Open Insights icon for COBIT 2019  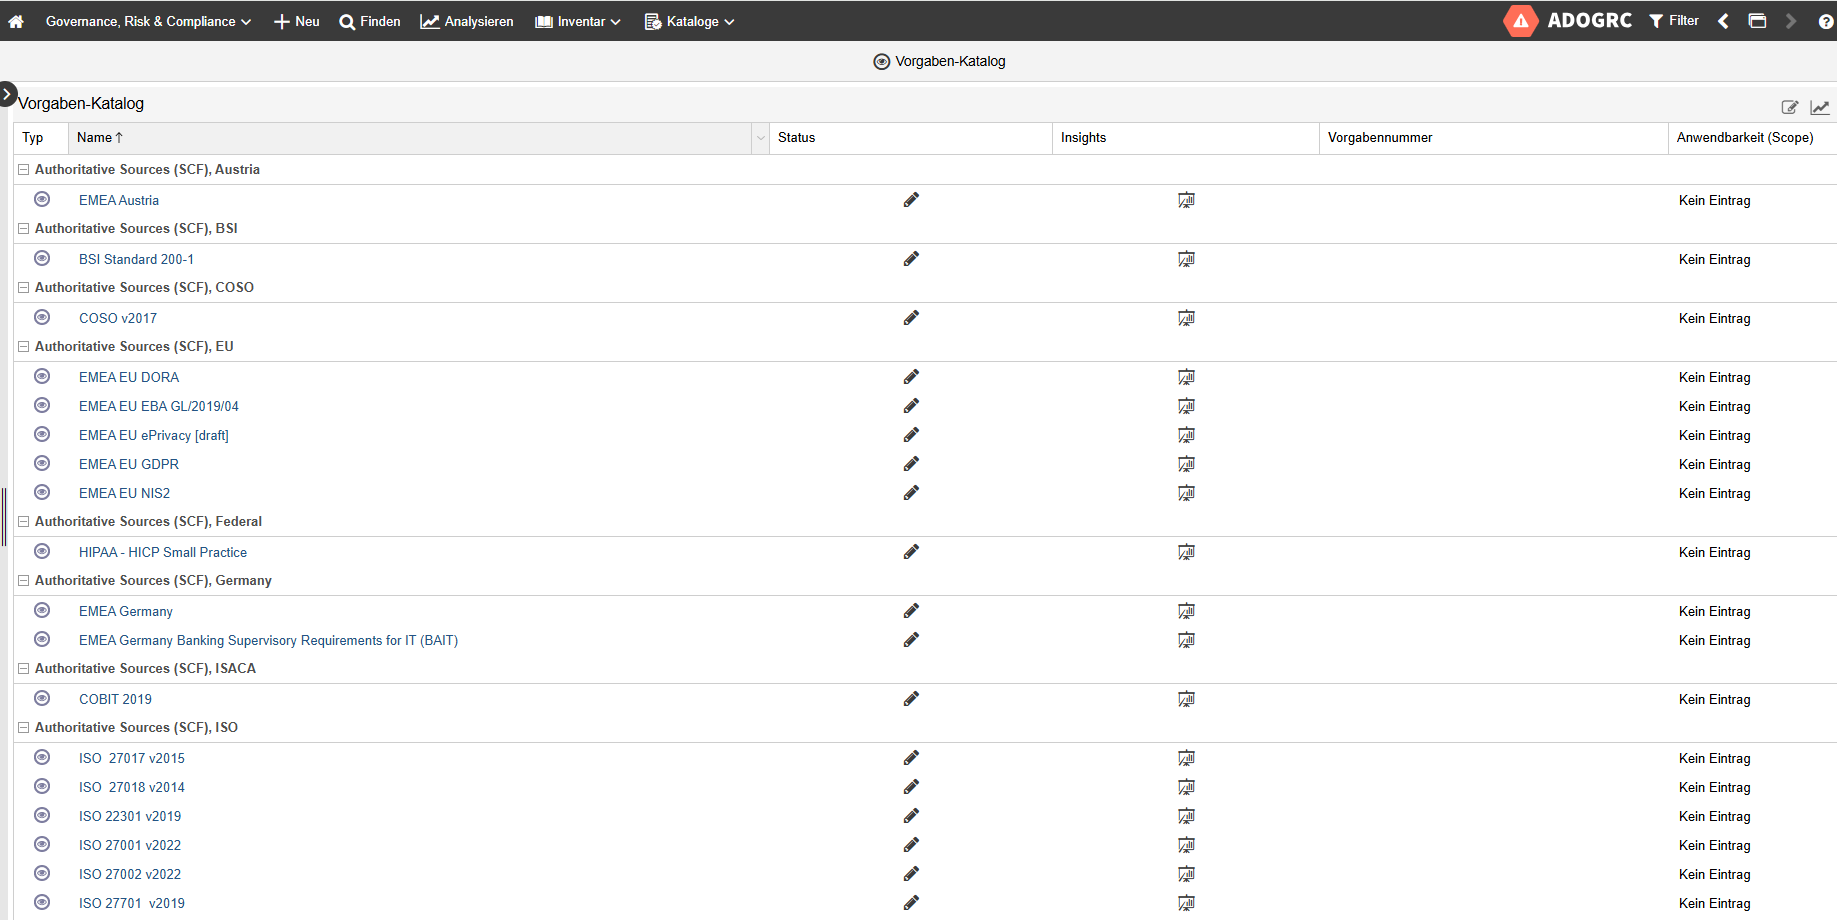1186,700
